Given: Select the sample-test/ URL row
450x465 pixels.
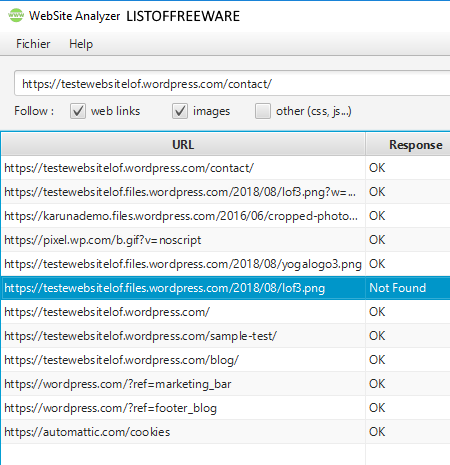Looking at the screenshot, I should [226, 336].
